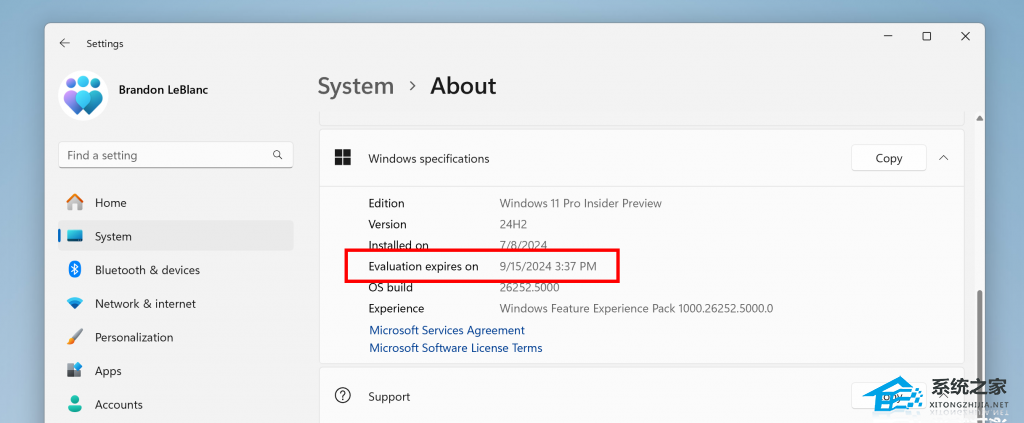Click the Home house icon
Image resolution: width=1024 pixels, height=423 pixels.
coord(75,202)
